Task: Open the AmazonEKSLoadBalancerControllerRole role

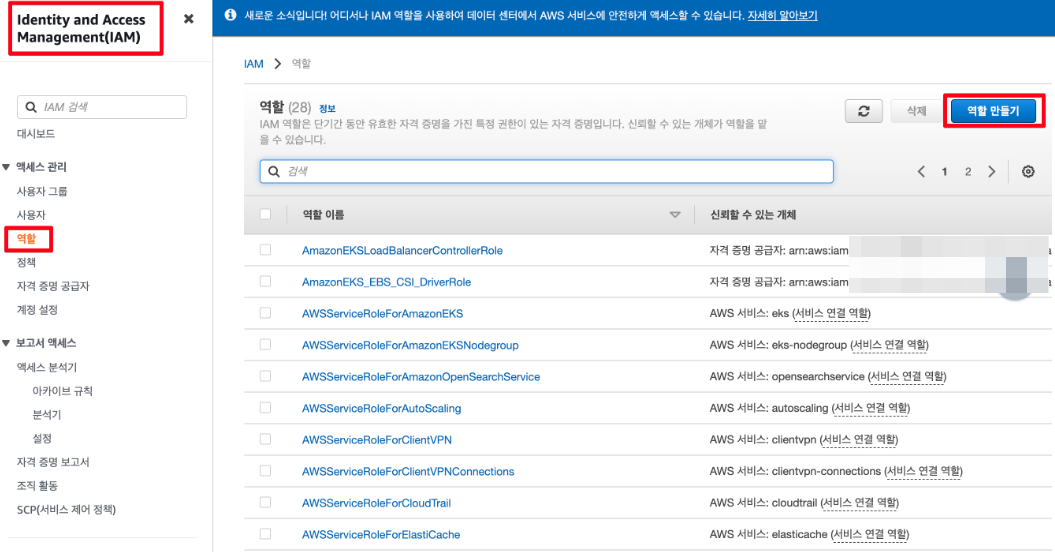Action: pos(402,250)
